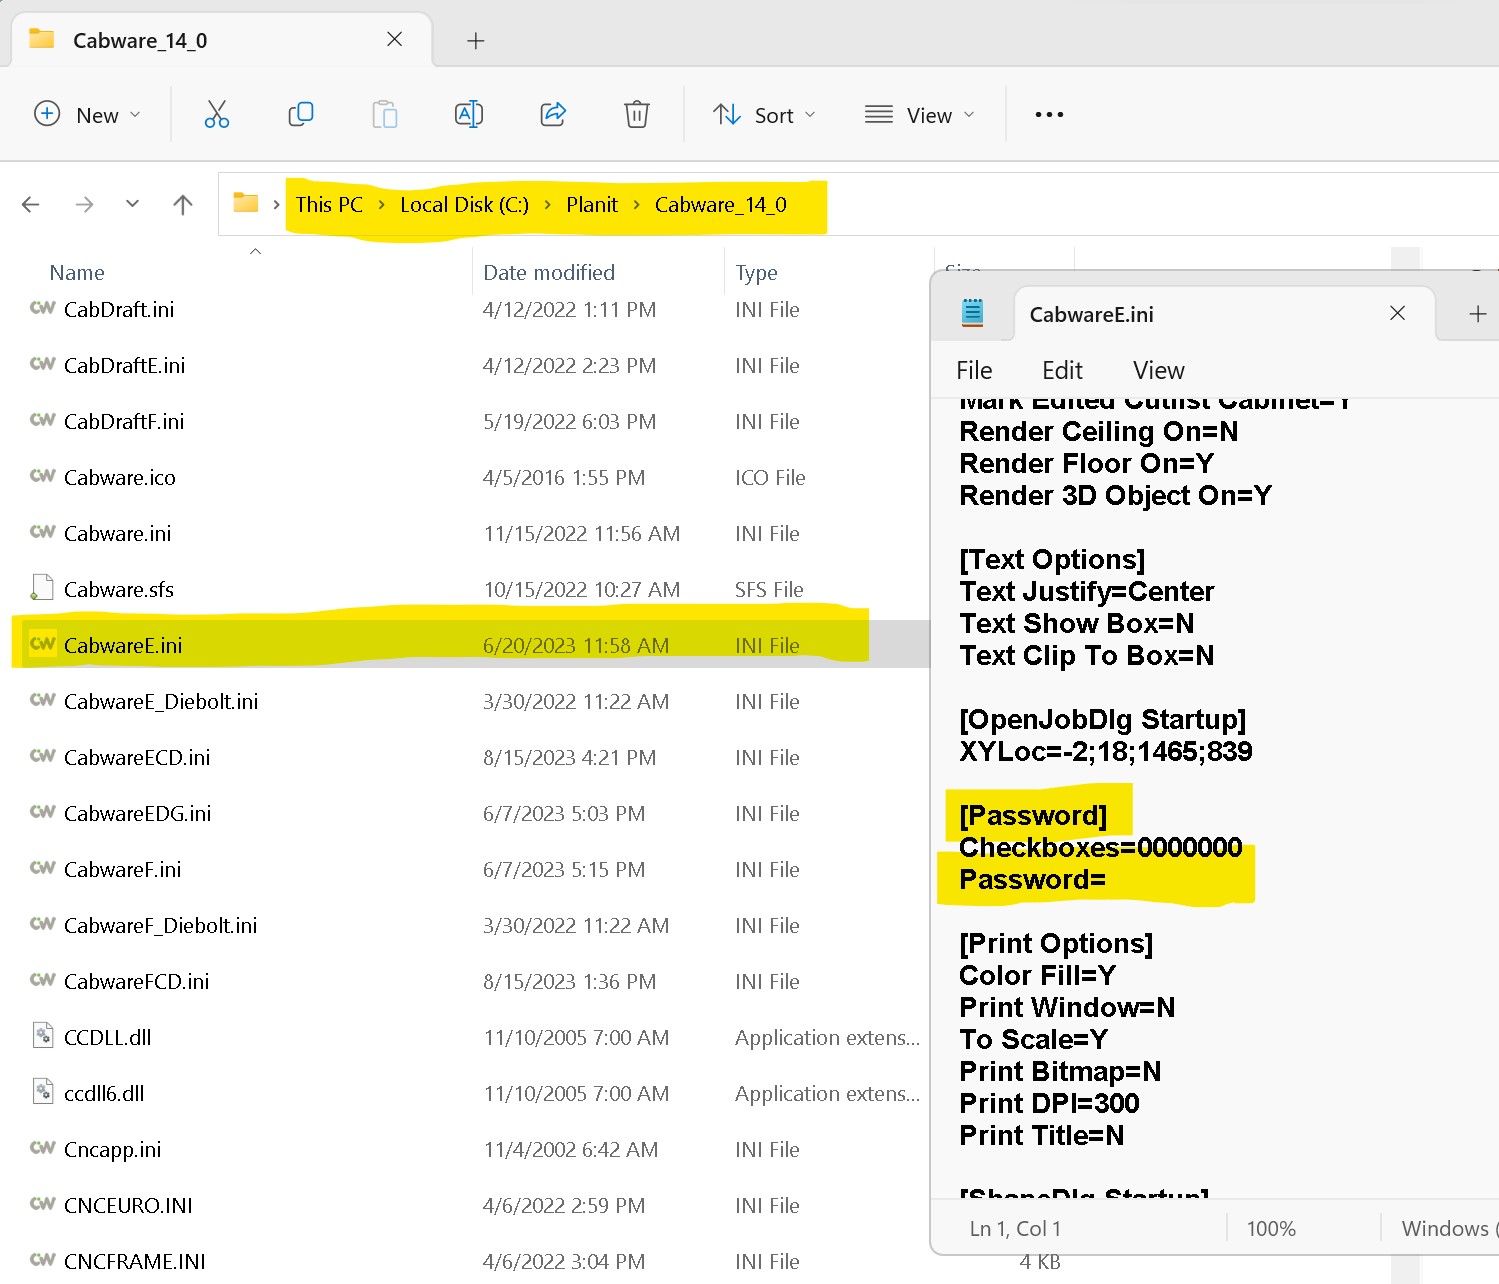Click the CabDraft.ini file icon
Screen dimensions: 1499x1284
(42, 308)
